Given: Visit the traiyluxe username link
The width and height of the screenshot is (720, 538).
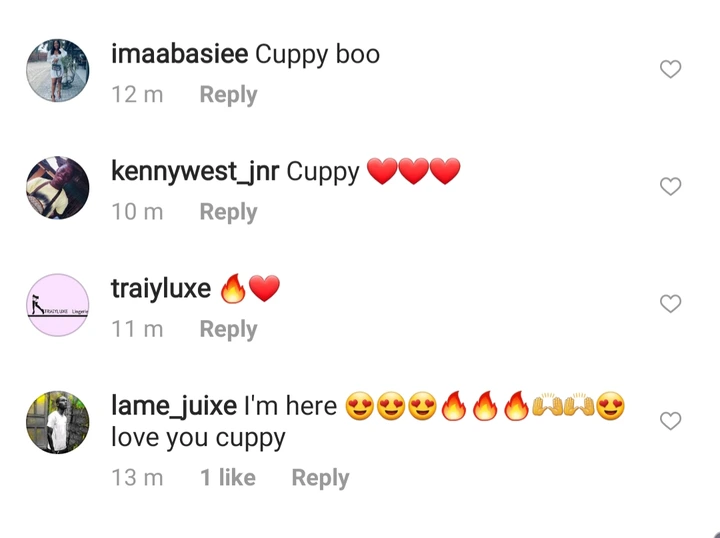Looking at the screenshot, I should (161, 289).
